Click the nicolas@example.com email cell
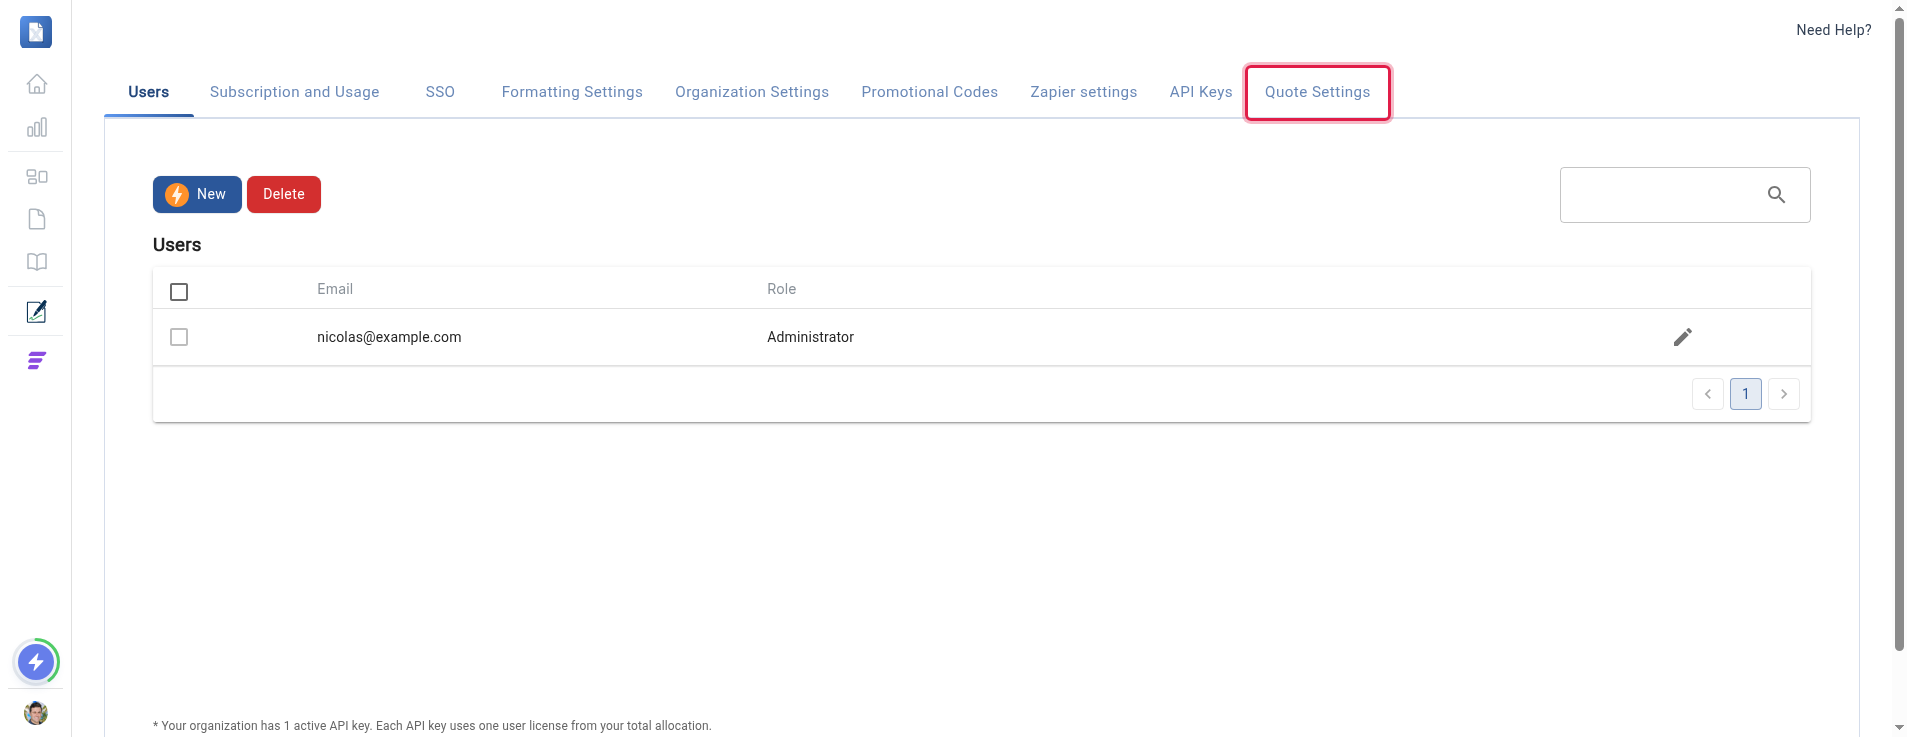Screen dimensions: 1907x737 click(x=389, y=337)
